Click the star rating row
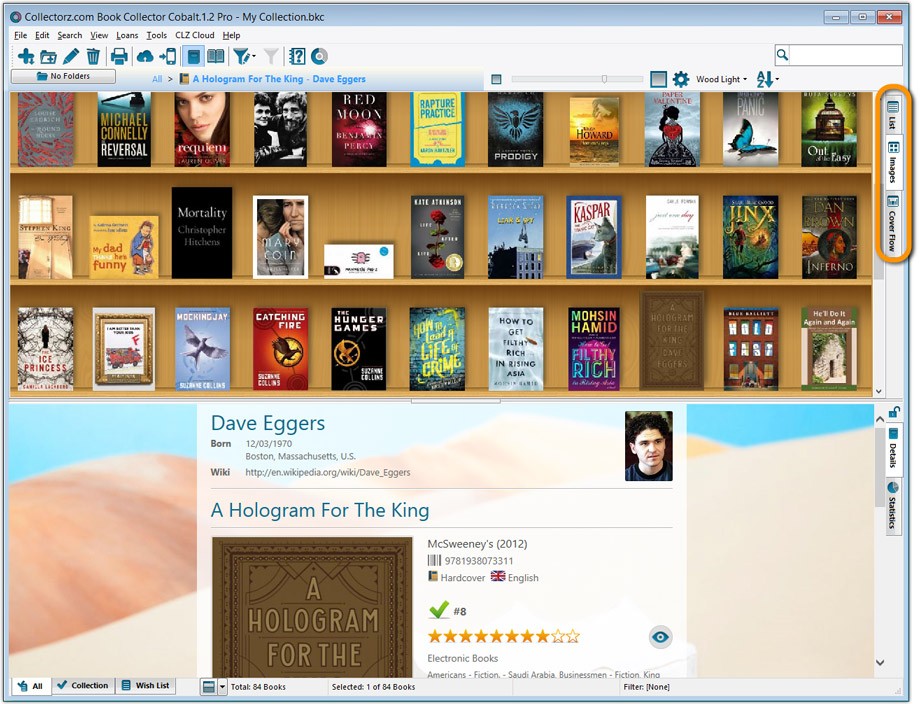Viewport: 920px width, 704px height. (503, 636)
